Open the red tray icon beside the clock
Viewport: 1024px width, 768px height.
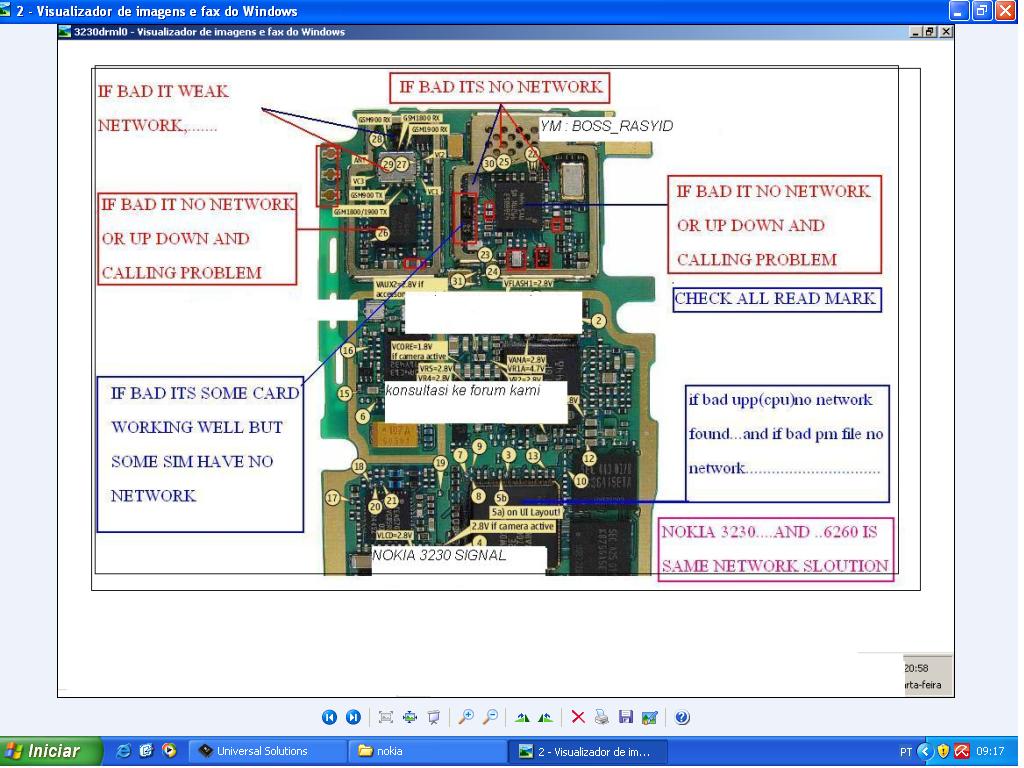point(961,751)
